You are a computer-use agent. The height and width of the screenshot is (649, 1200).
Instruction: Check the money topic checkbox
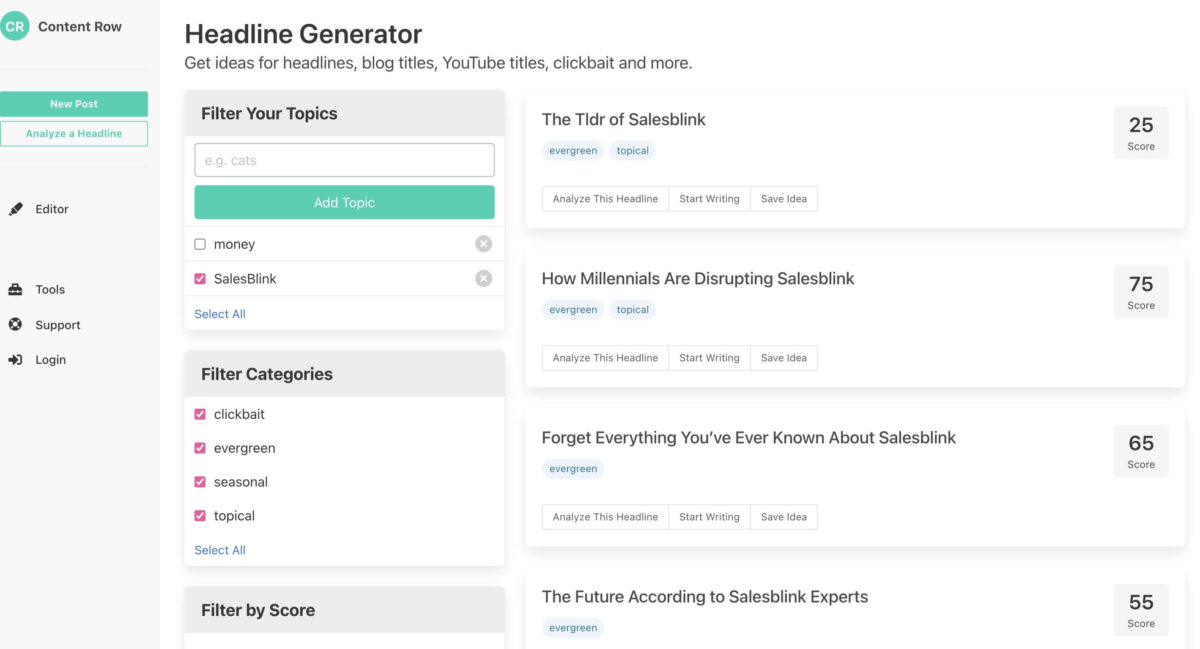(x=199, y=243)
